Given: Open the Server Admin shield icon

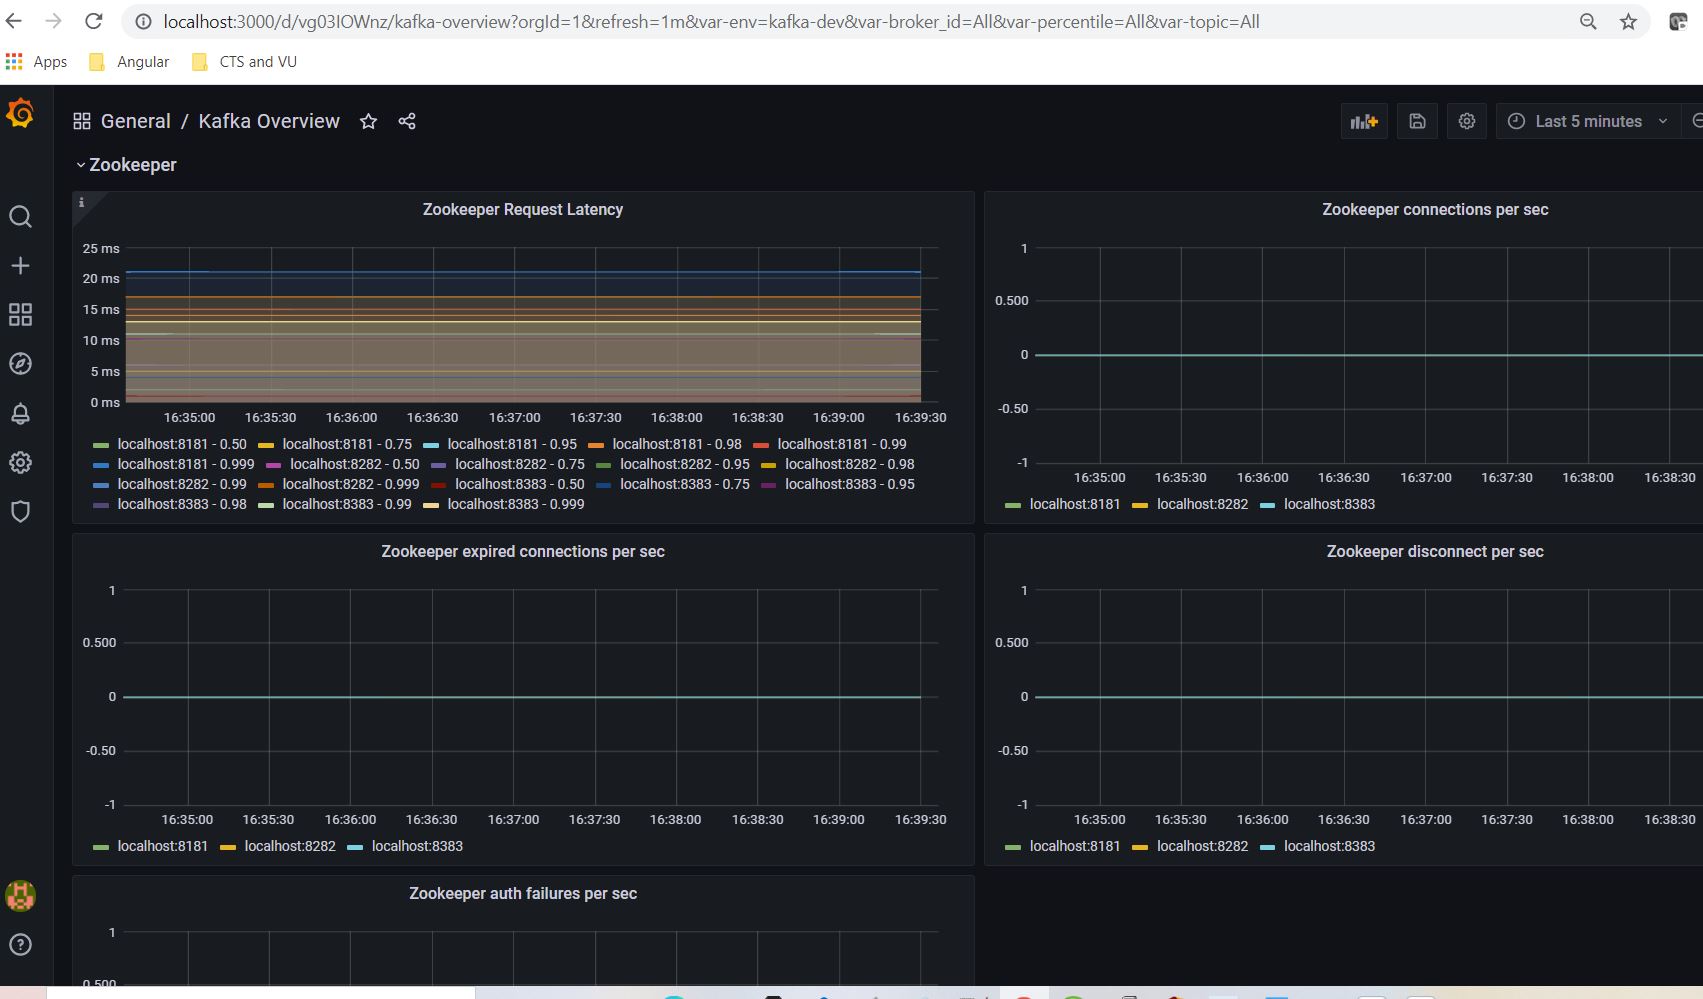Looking at the screenshot, I should pyautogui.click(x=20, y=511).
